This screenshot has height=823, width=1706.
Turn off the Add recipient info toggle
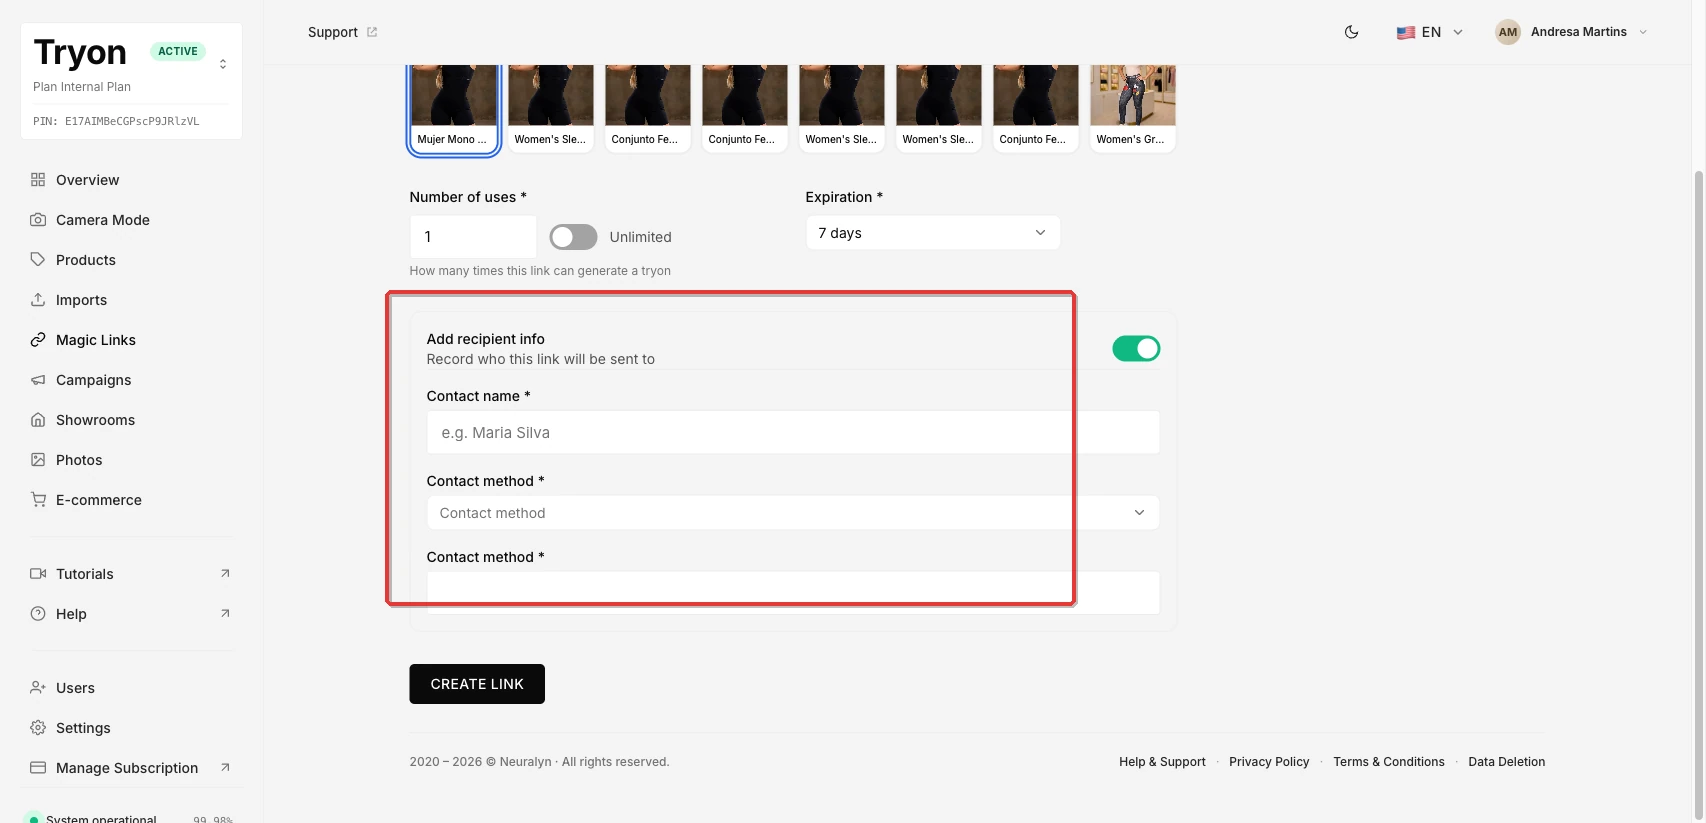(x=1136, y=348)
